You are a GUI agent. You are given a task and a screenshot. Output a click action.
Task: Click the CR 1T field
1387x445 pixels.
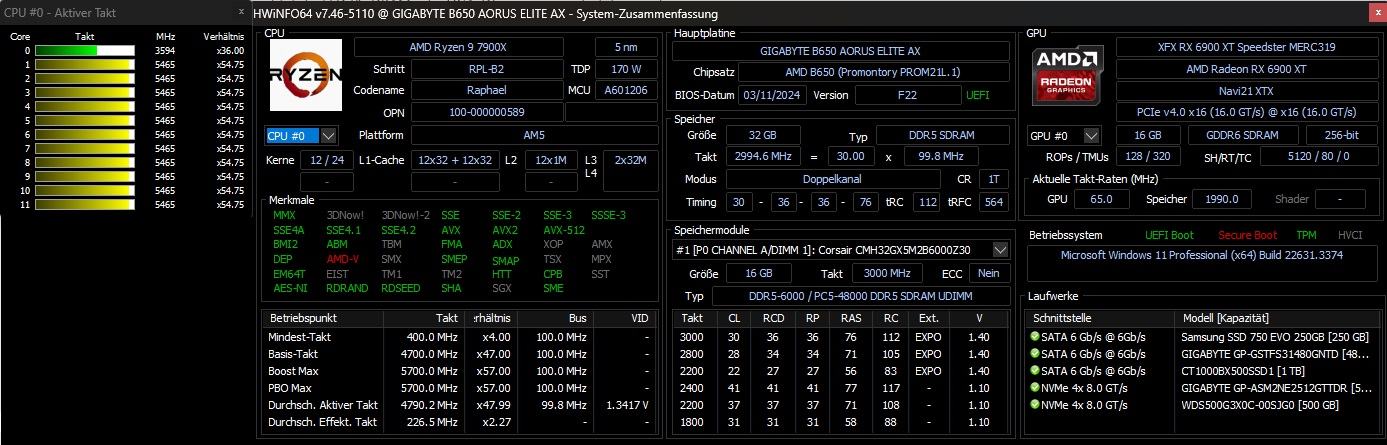pos(992,179)
